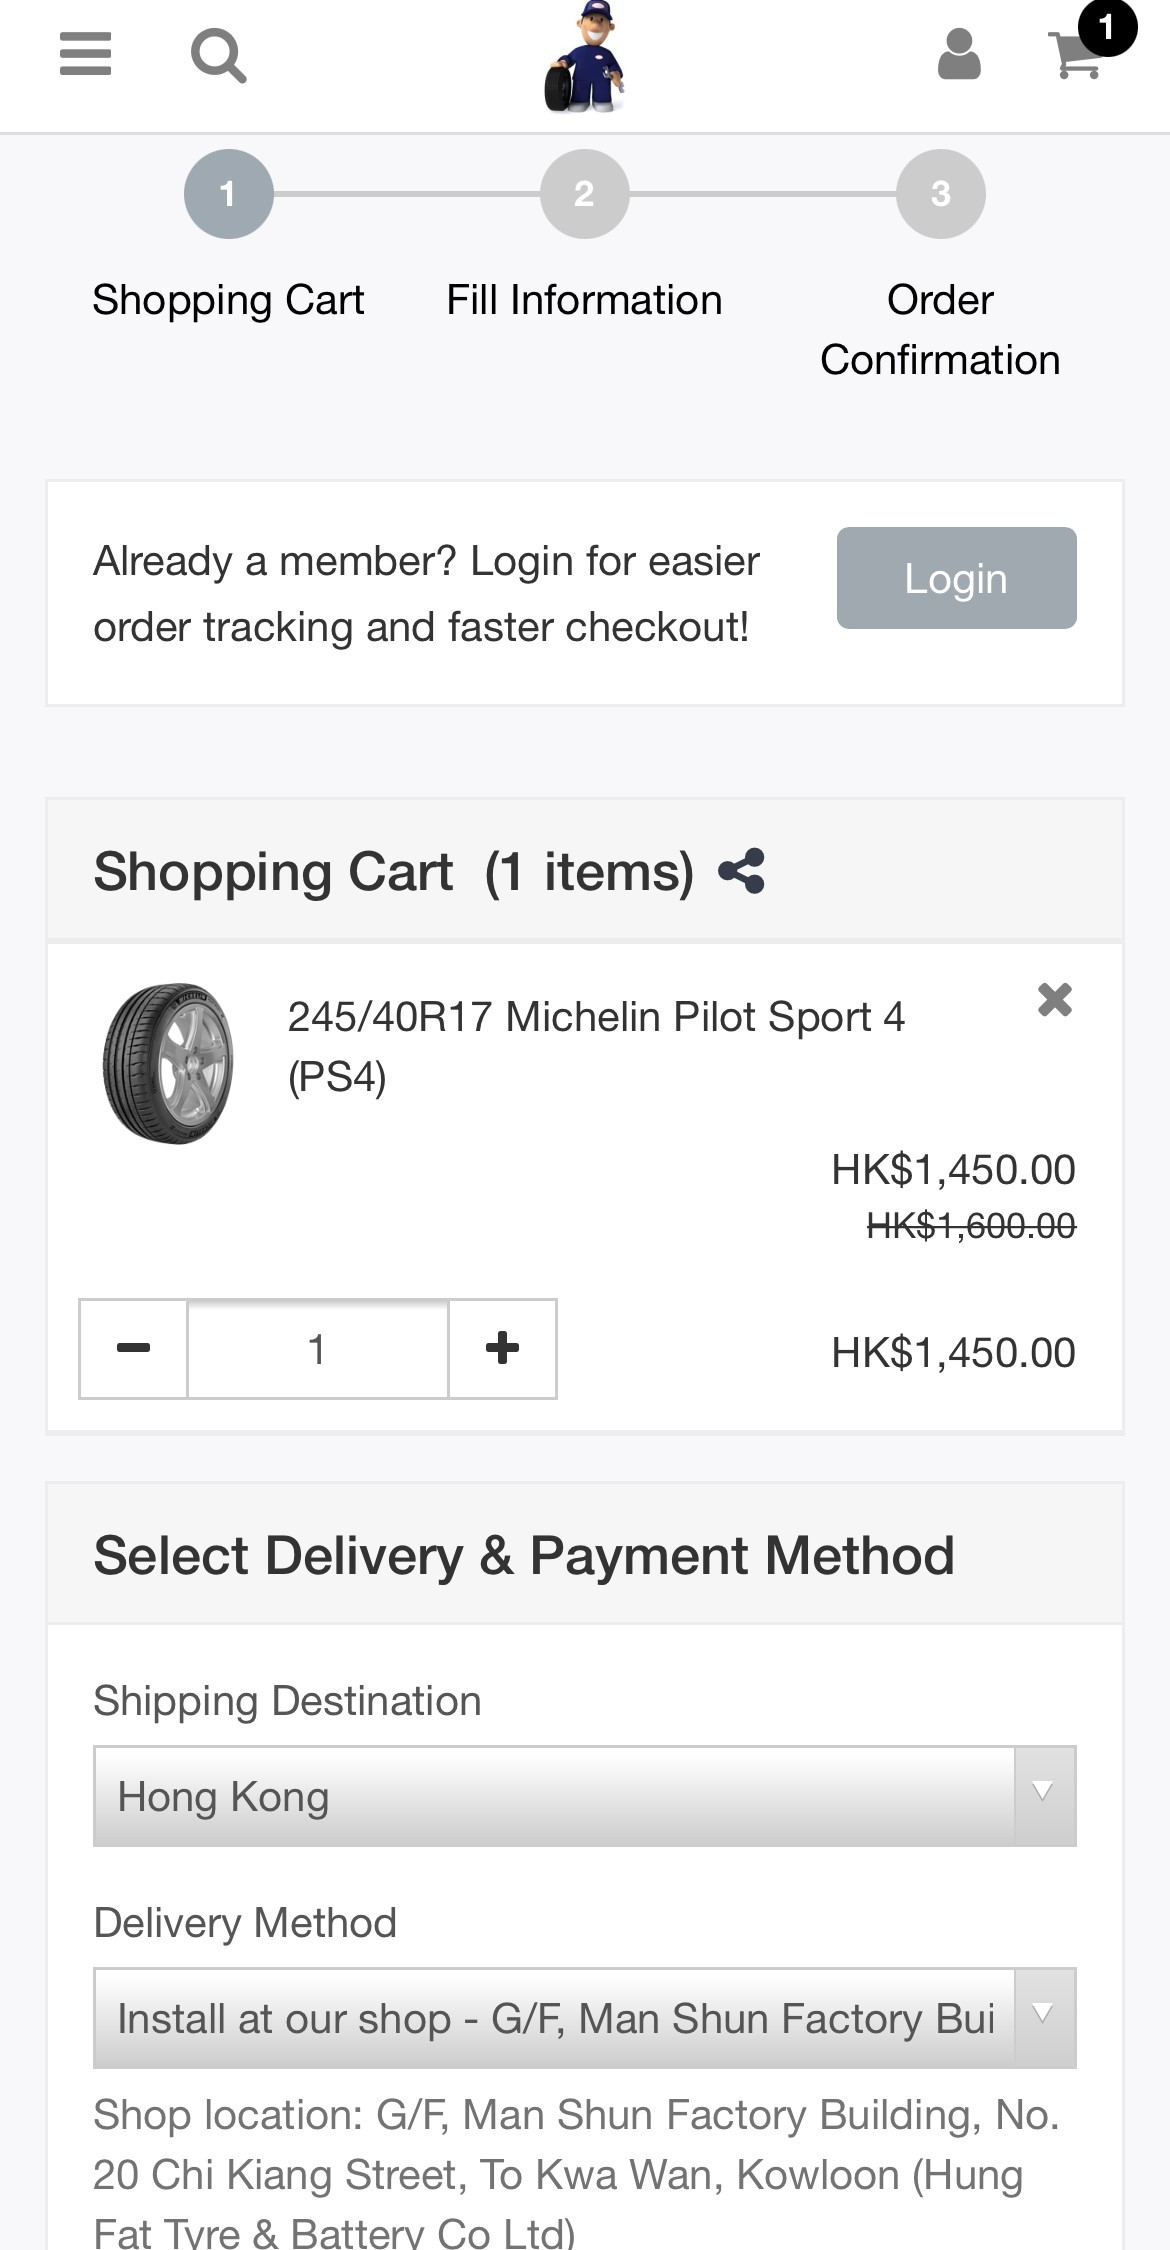Decrease tyre quantity with minus button
1170x2250 pixels.
coord(133,1349)
